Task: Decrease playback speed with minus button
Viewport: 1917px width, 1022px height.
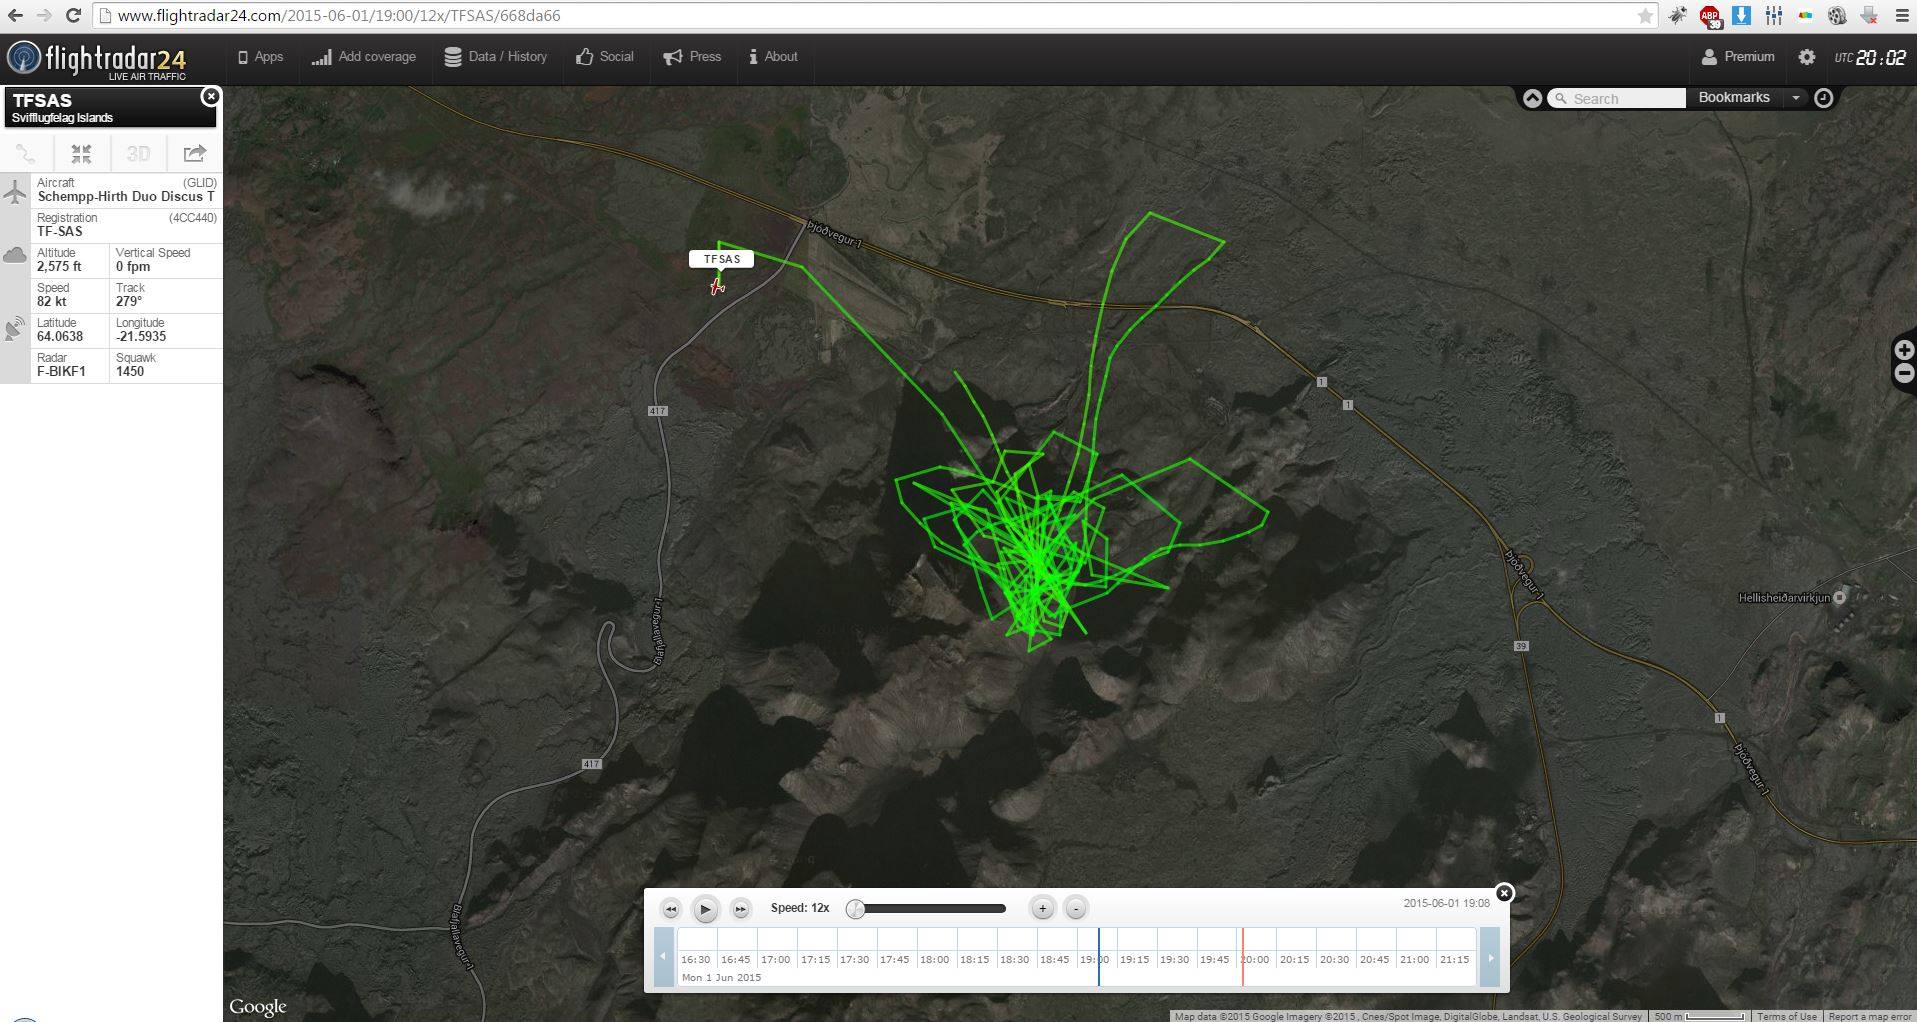Action: coord(1075,908)
